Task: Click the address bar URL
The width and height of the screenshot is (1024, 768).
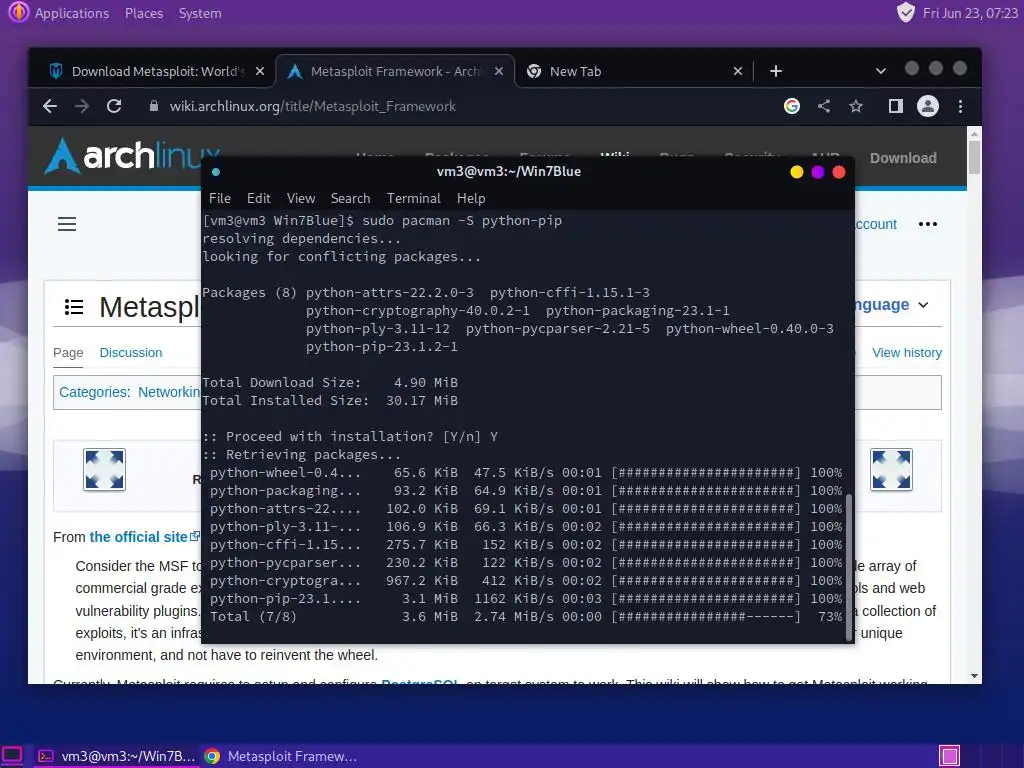Action: point(313,106)
